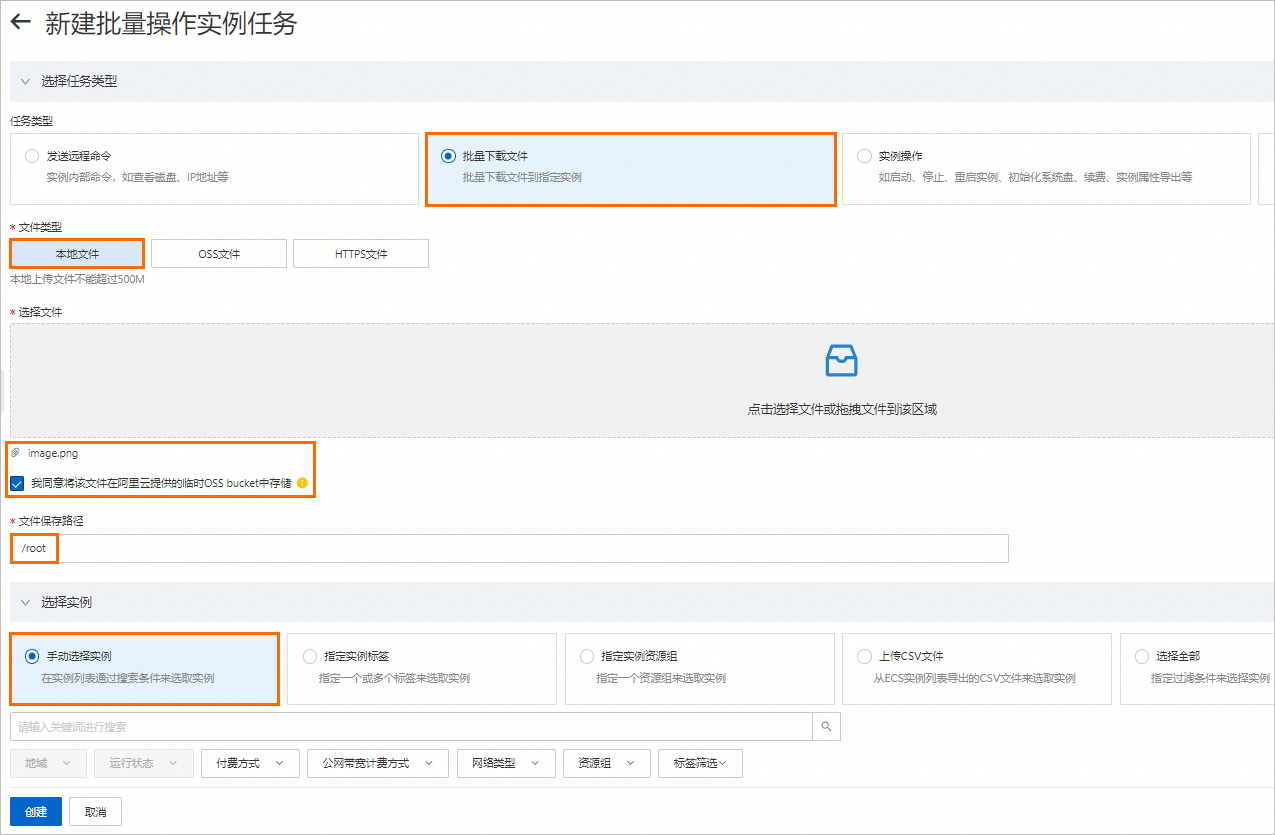
Task: Click the paperclip icon next to image.png
Action: 15,453
